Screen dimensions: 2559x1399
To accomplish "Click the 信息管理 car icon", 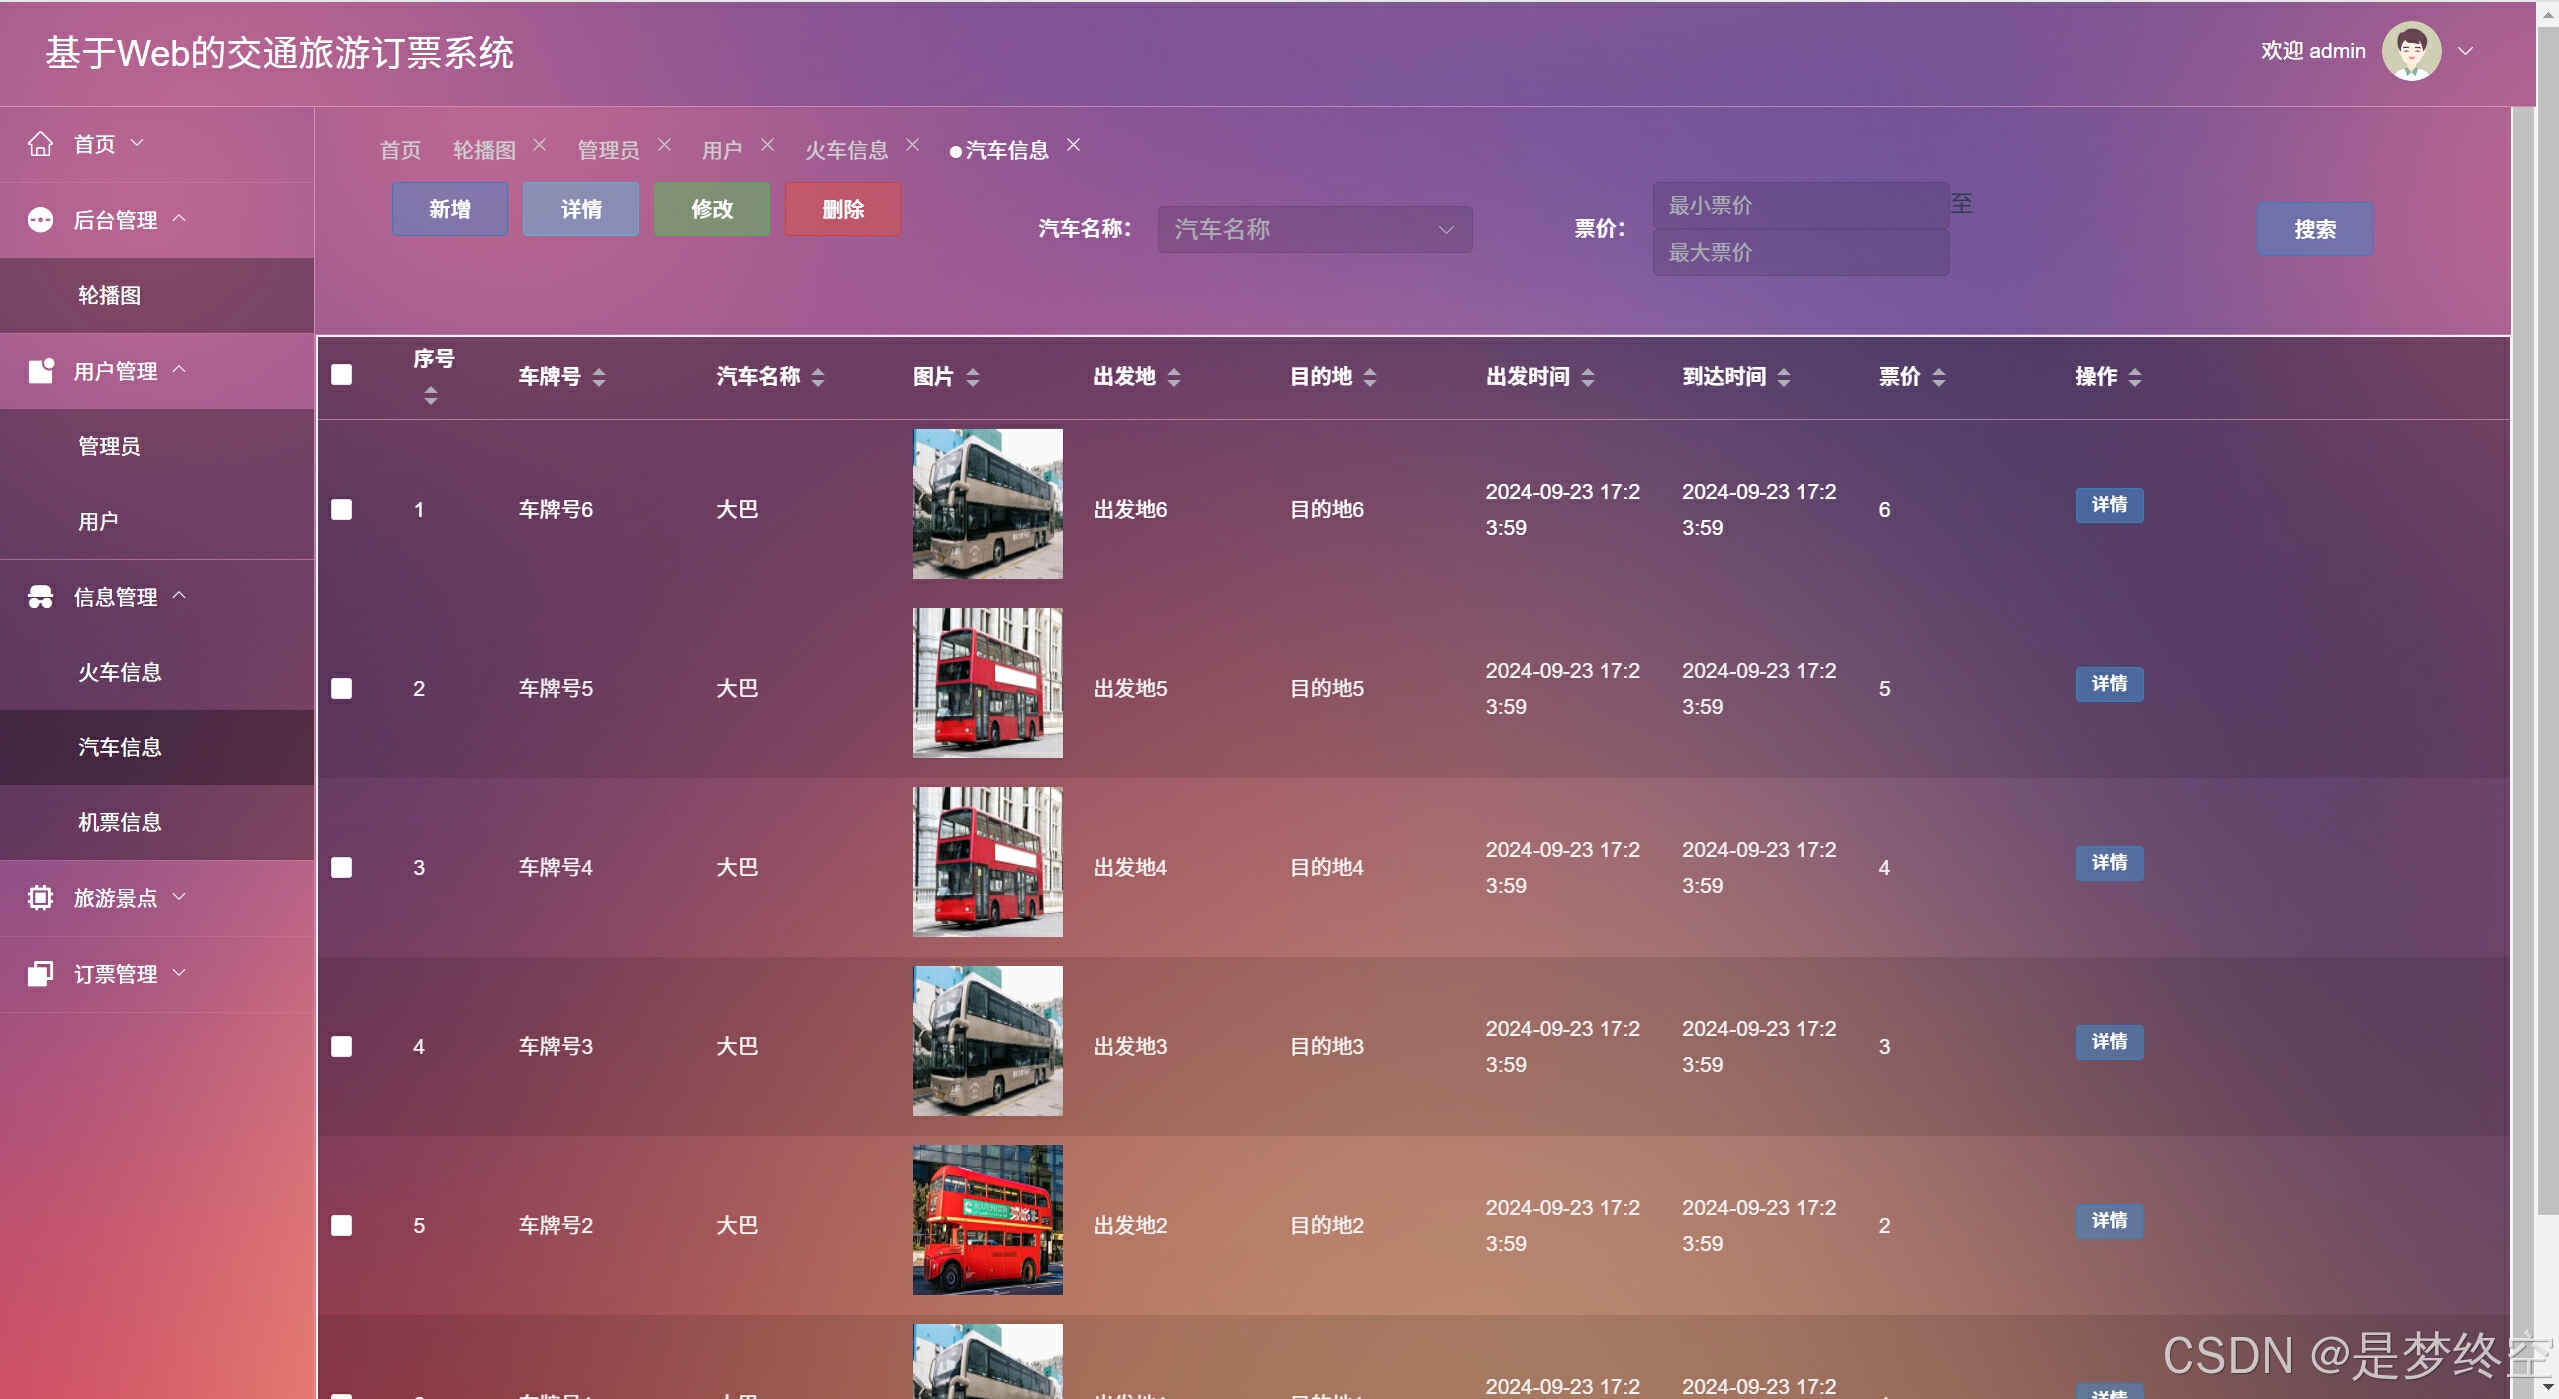I will (x=40, y=597).
